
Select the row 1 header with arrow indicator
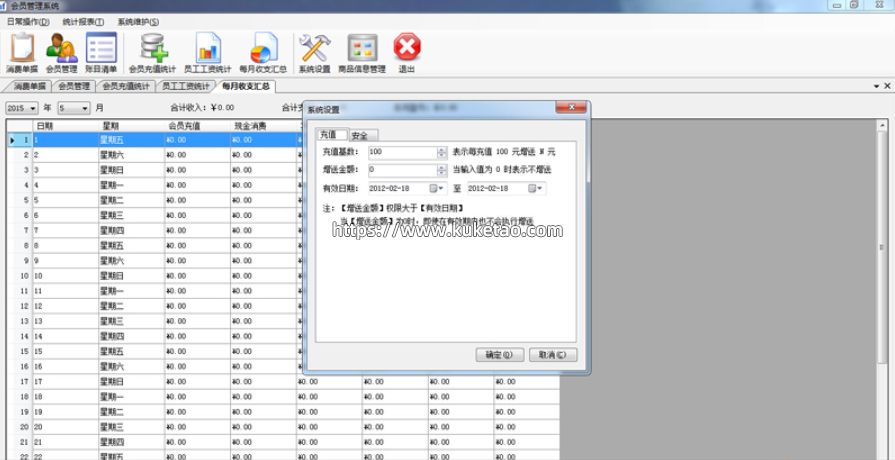click(x=19, y=140)
